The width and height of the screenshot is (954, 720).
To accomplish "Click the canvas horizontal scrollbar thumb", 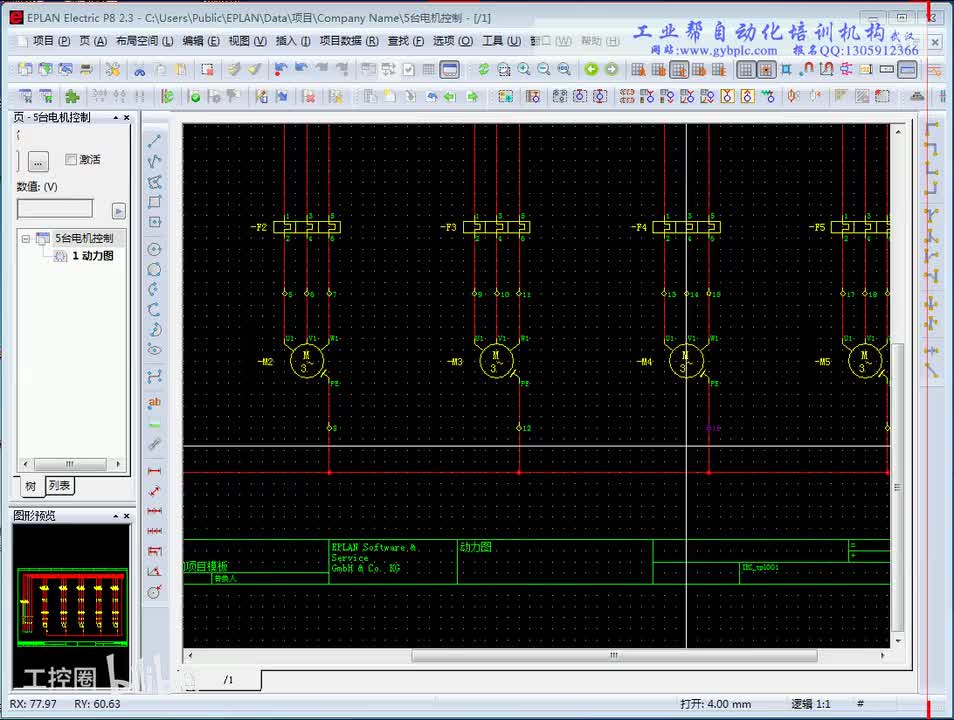I will 614,655.
